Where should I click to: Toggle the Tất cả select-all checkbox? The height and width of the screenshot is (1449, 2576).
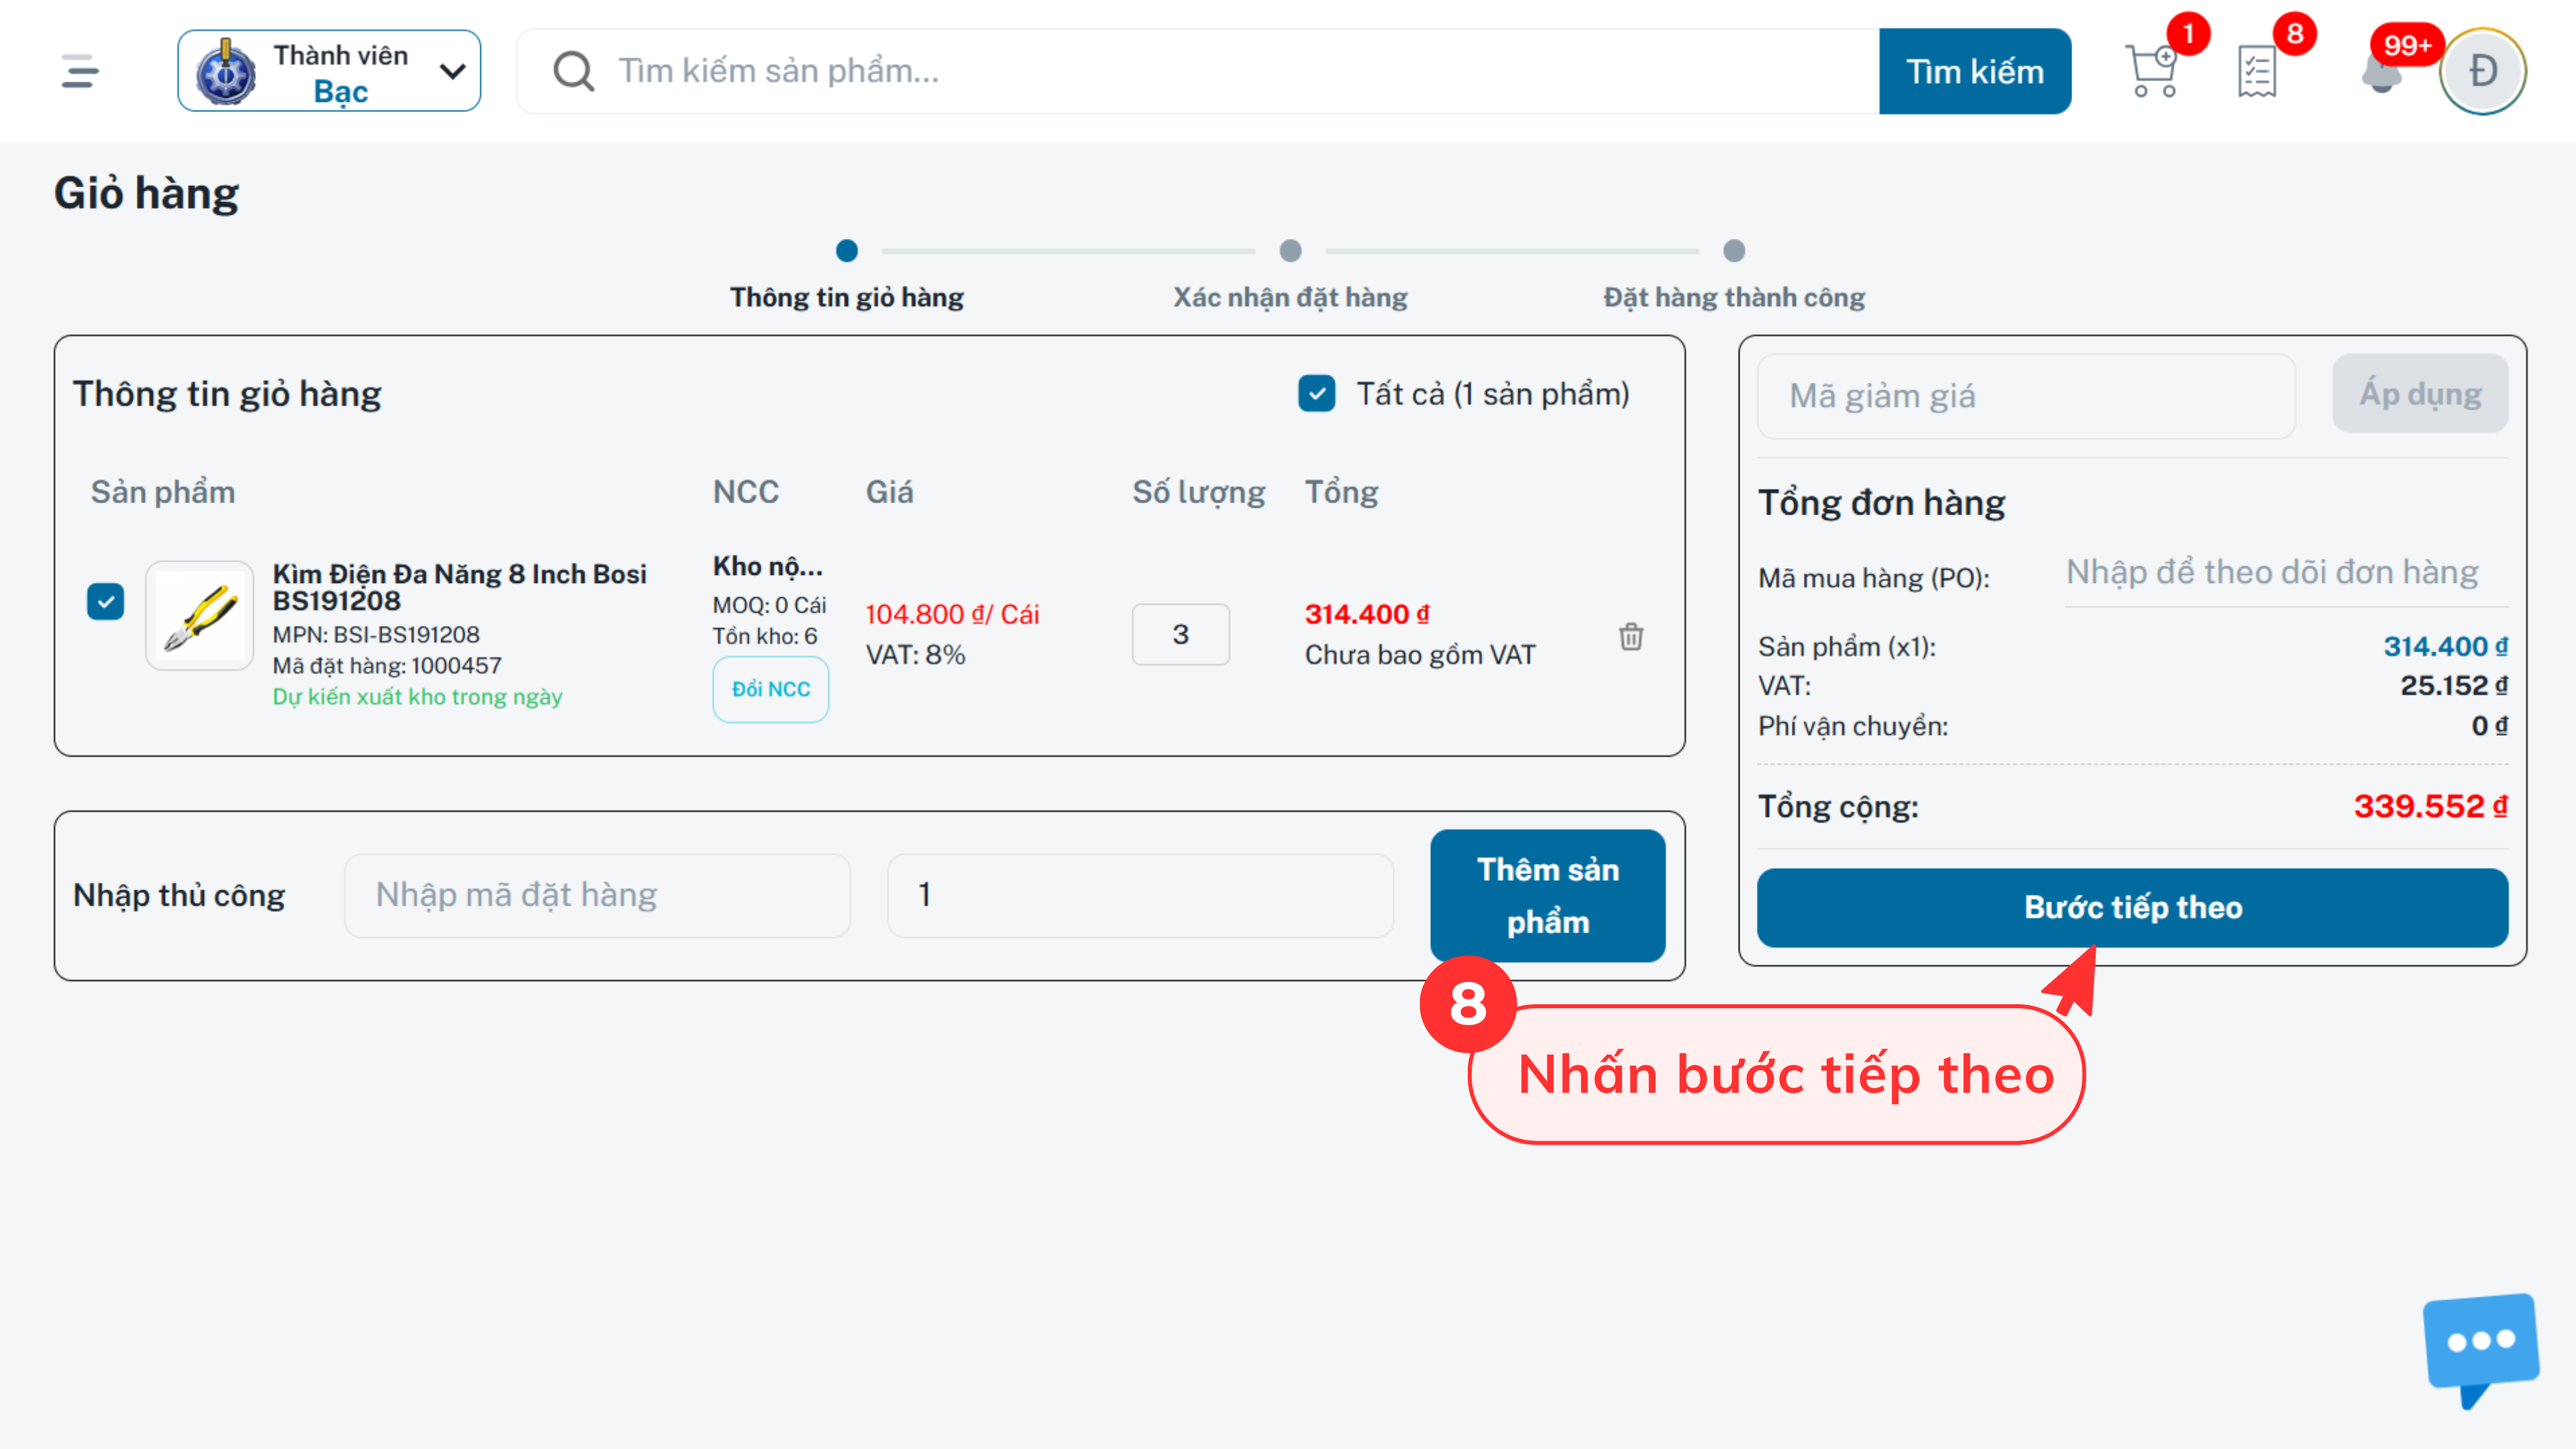click(1316, 394)
